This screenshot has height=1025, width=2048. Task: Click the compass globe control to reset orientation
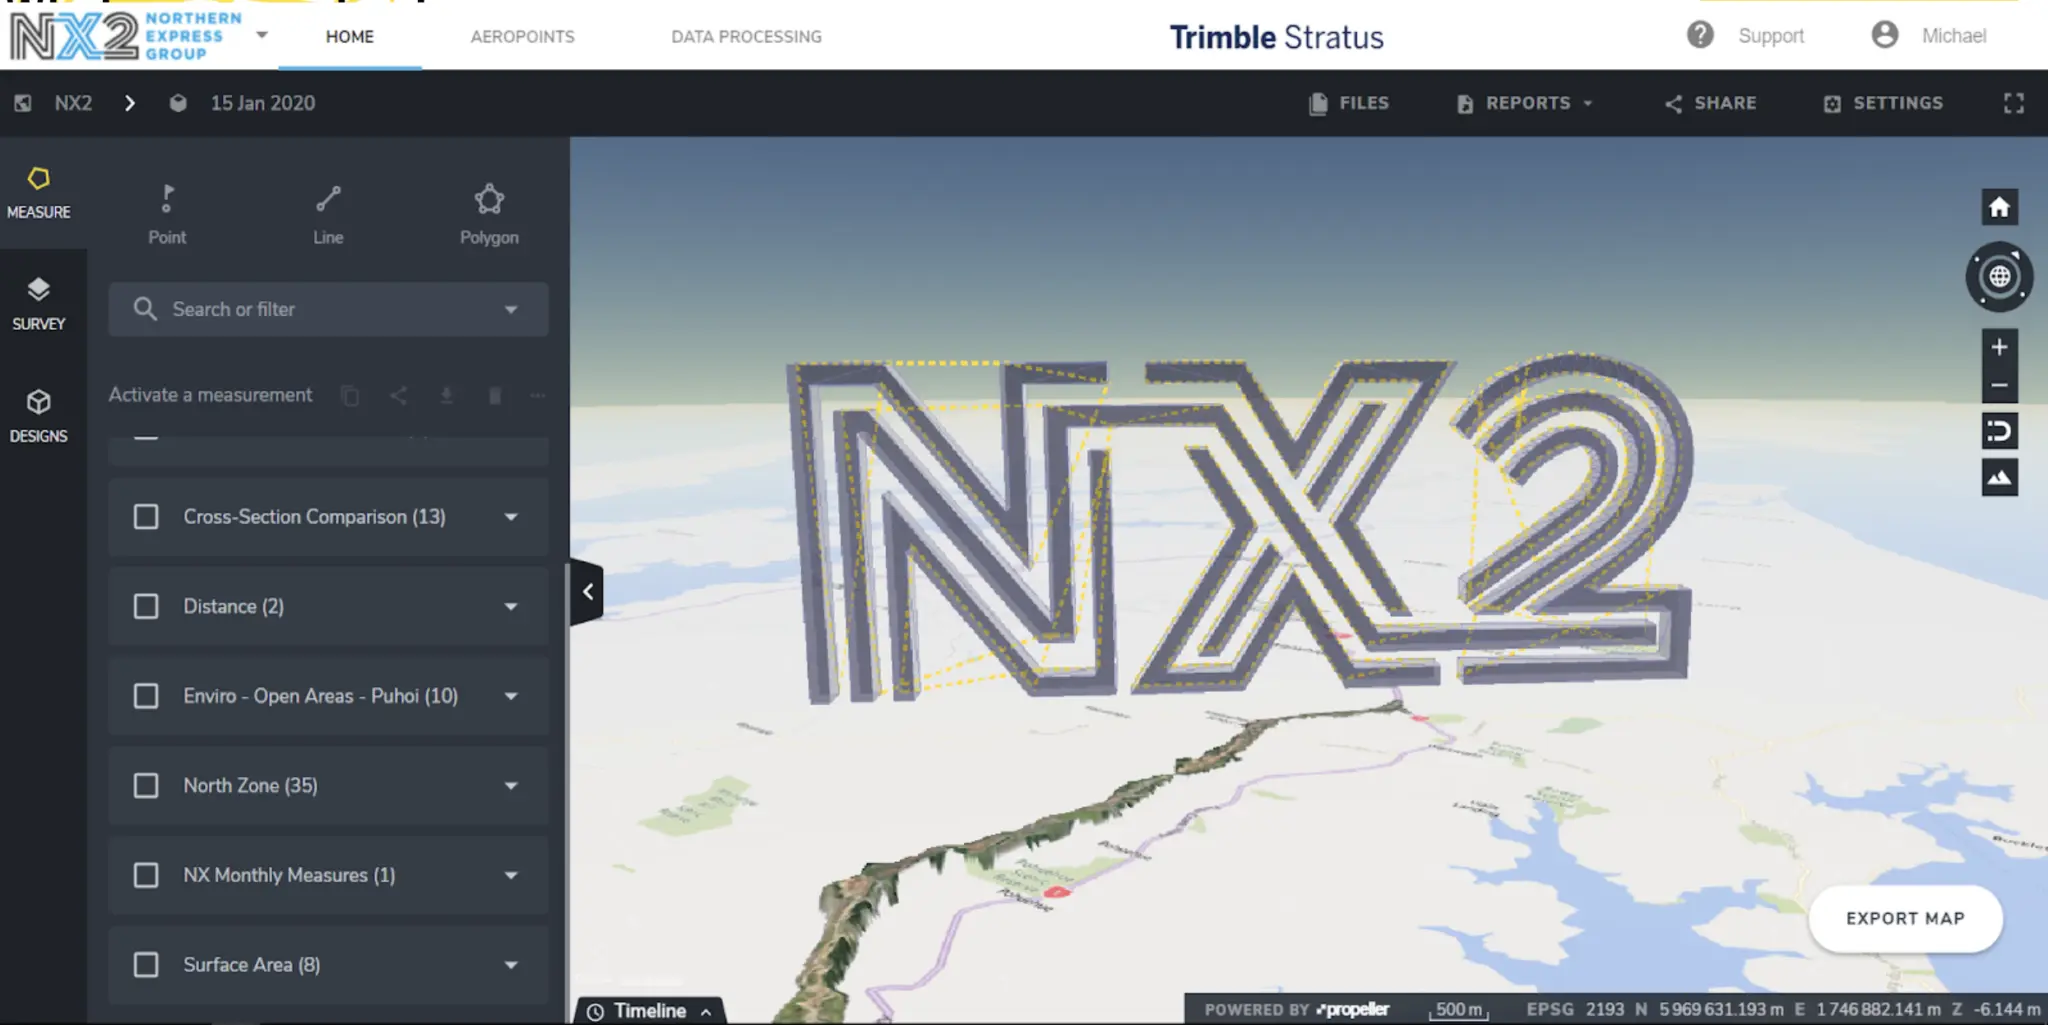(1998, 277)
